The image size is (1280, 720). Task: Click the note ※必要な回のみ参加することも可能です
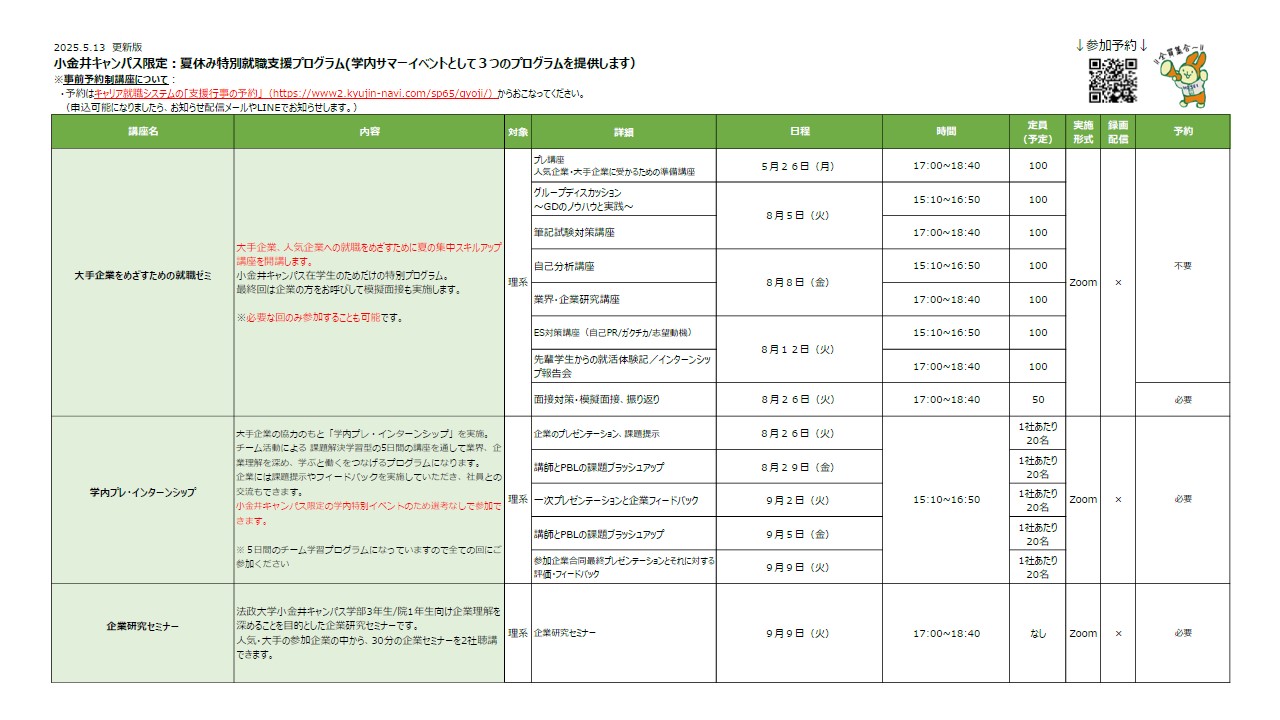(319, 317)
